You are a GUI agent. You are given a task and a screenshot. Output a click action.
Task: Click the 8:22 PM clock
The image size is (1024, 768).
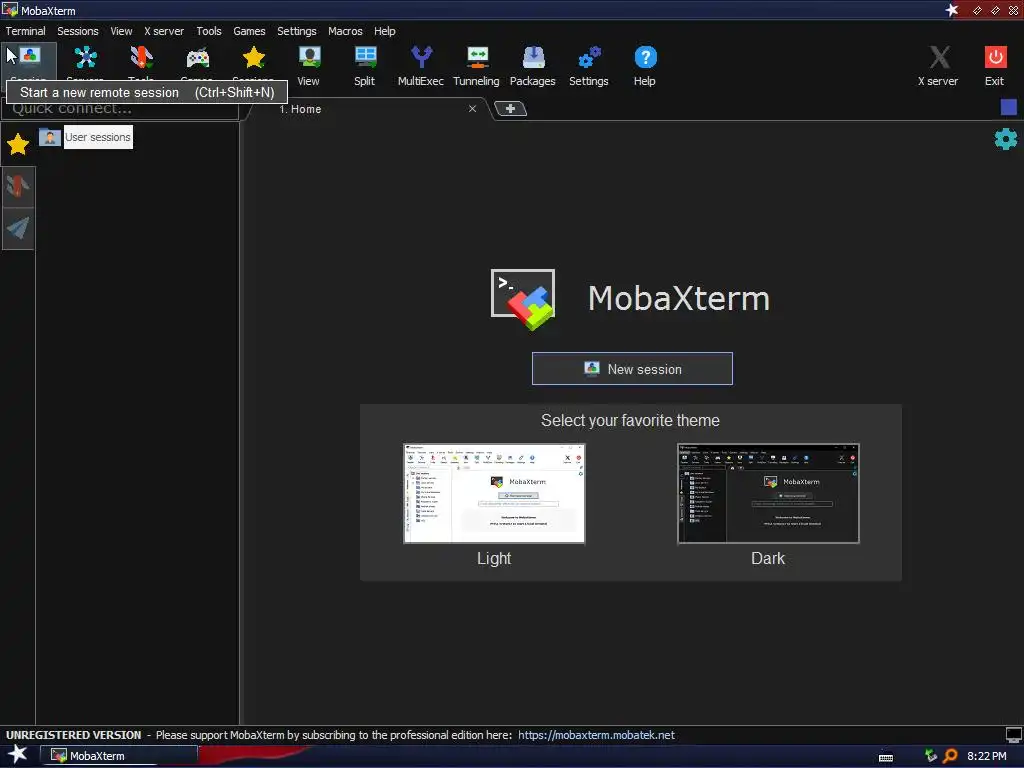point(986,756)
